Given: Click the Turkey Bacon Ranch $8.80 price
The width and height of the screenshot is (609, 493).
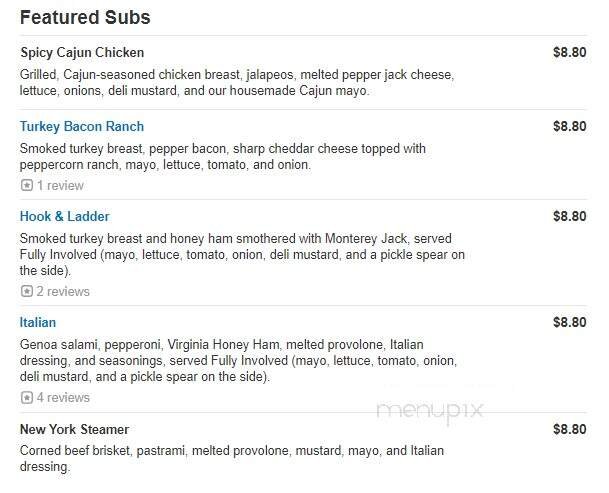Looking at the screenshot, I should click(569, 127).
